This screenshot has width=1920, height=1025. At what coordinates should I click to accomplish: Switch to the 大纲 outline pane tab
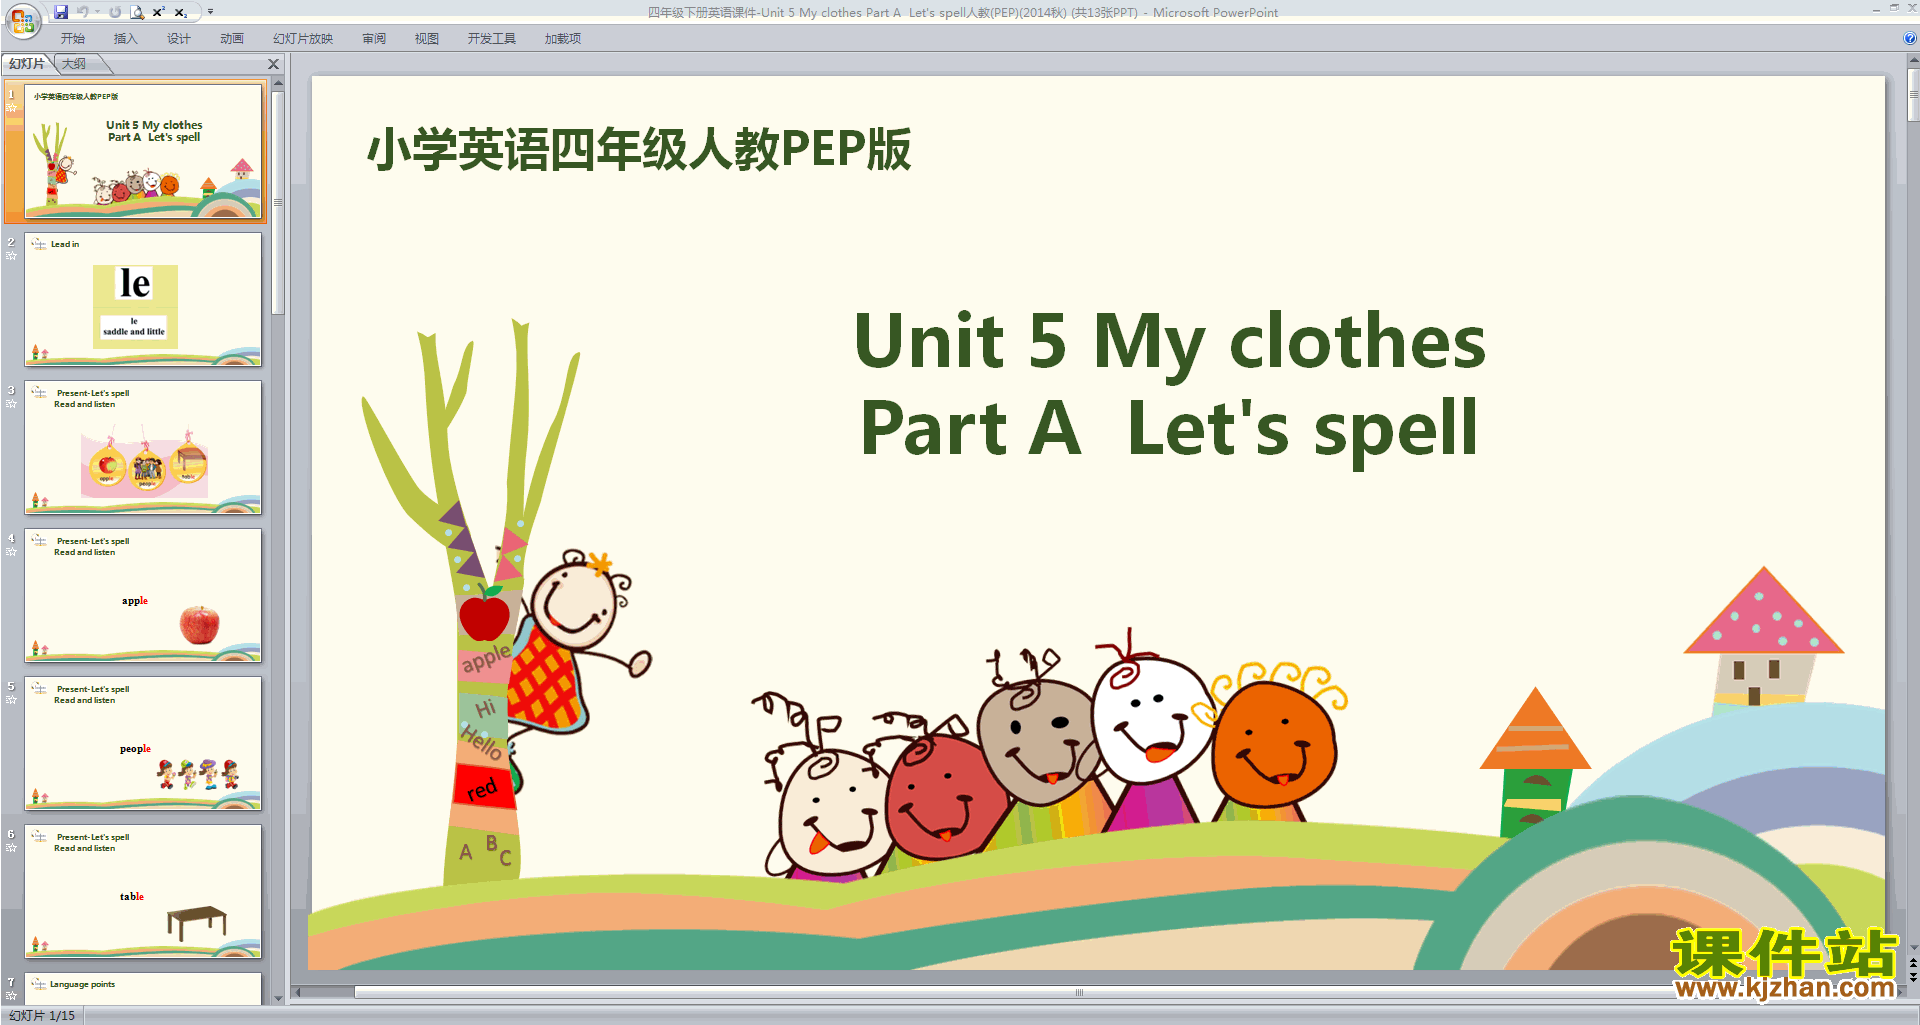click(x=74, y=64)
